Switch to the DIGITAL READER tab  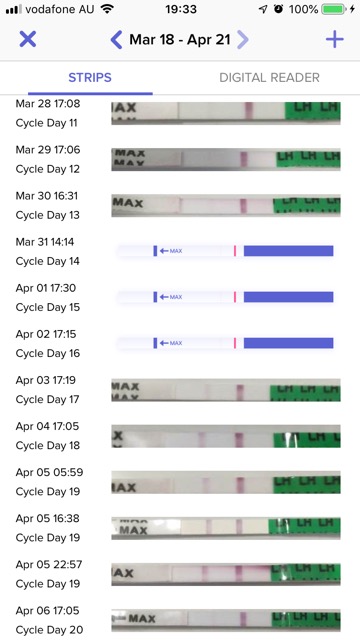pos(269,78)
